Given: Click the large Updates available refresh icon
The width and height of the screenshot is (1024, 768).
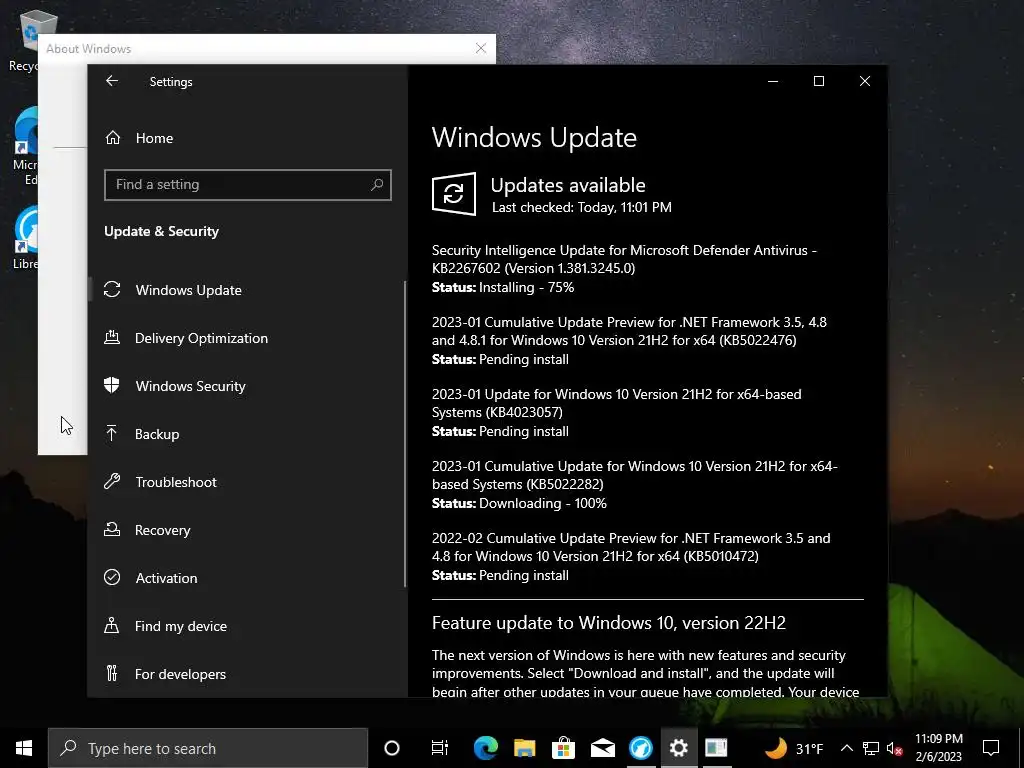Looking at the screenshot, I should [x=454, y=194].
